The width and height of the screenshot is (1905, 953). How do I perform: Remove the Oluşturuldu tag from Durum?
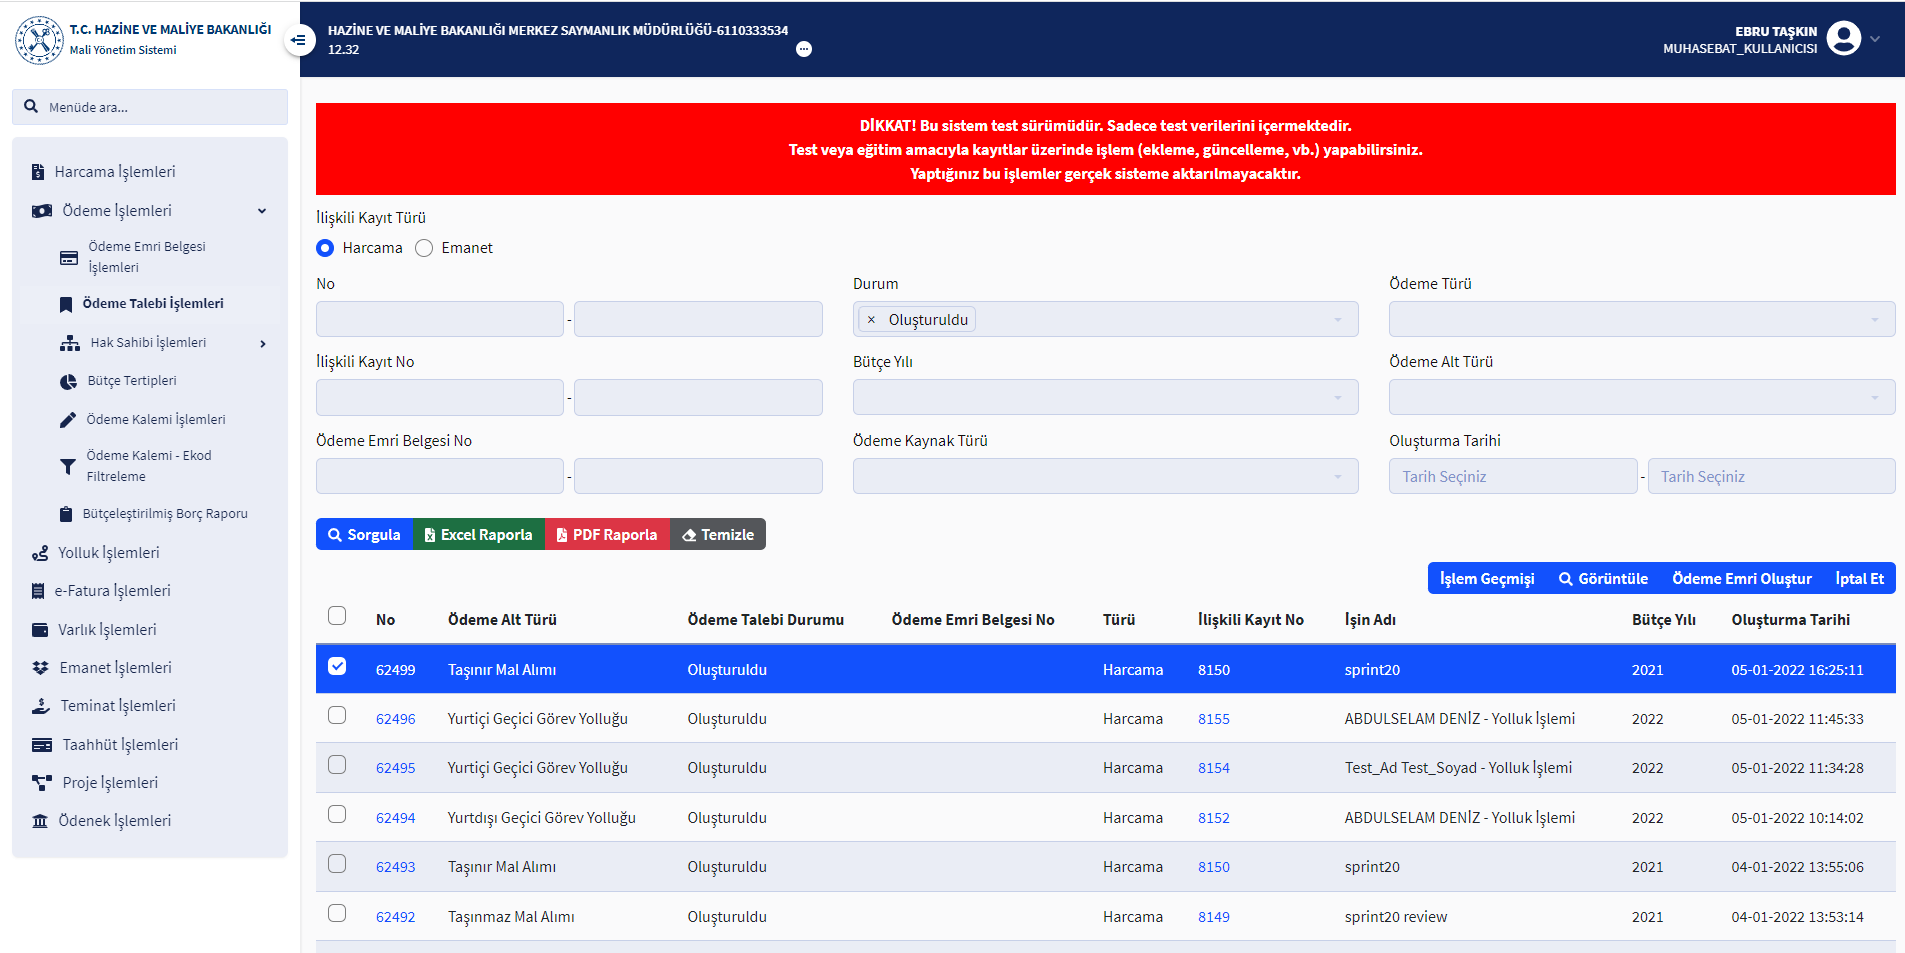coord(871,320)
